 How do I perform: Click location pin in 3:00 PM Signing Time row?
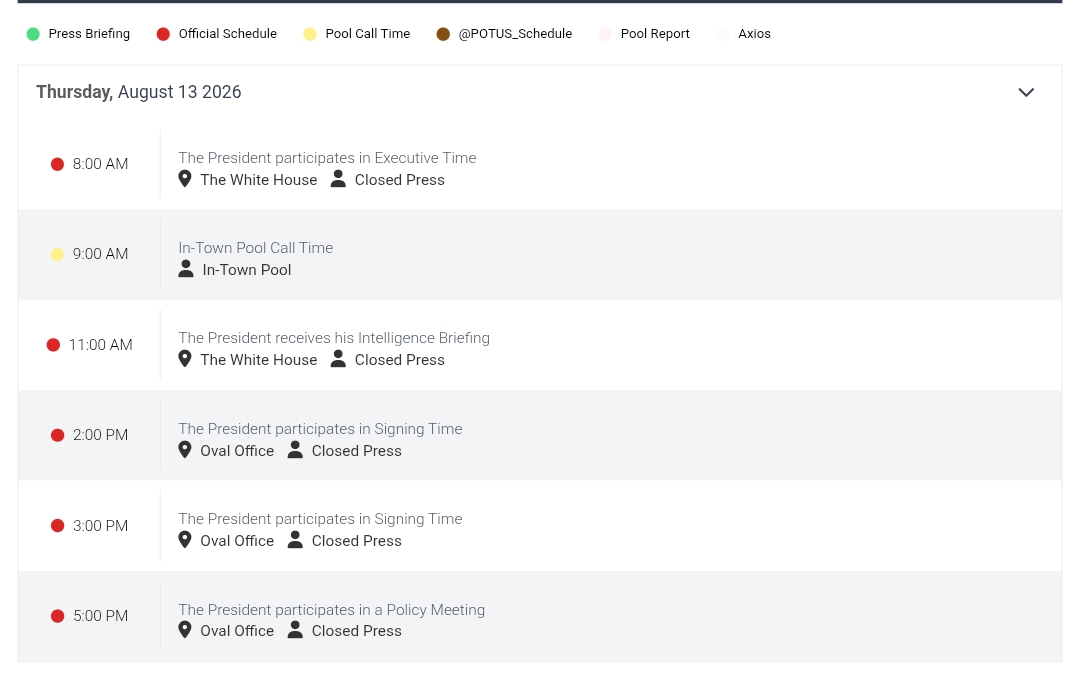coord(185,540)
